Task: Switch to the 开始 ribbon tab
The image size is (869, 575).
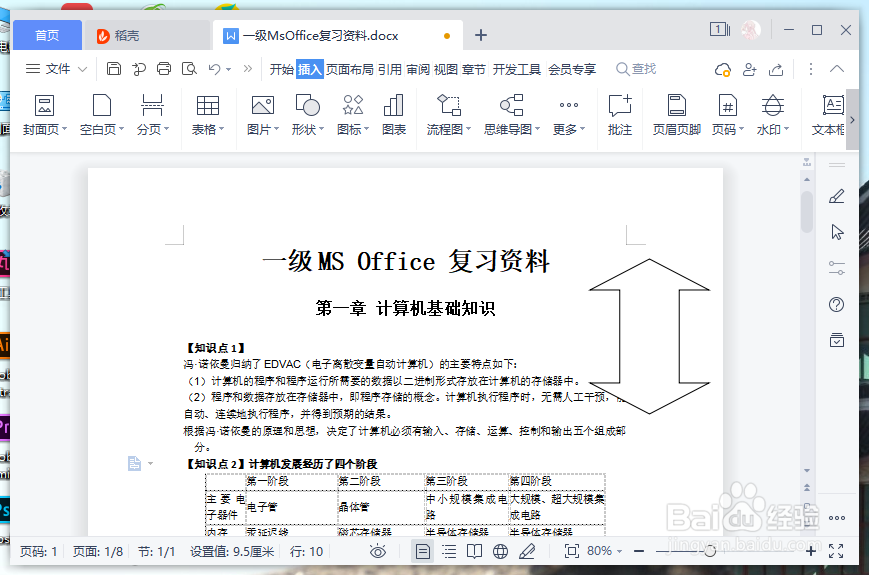Action: click(282, 69)
